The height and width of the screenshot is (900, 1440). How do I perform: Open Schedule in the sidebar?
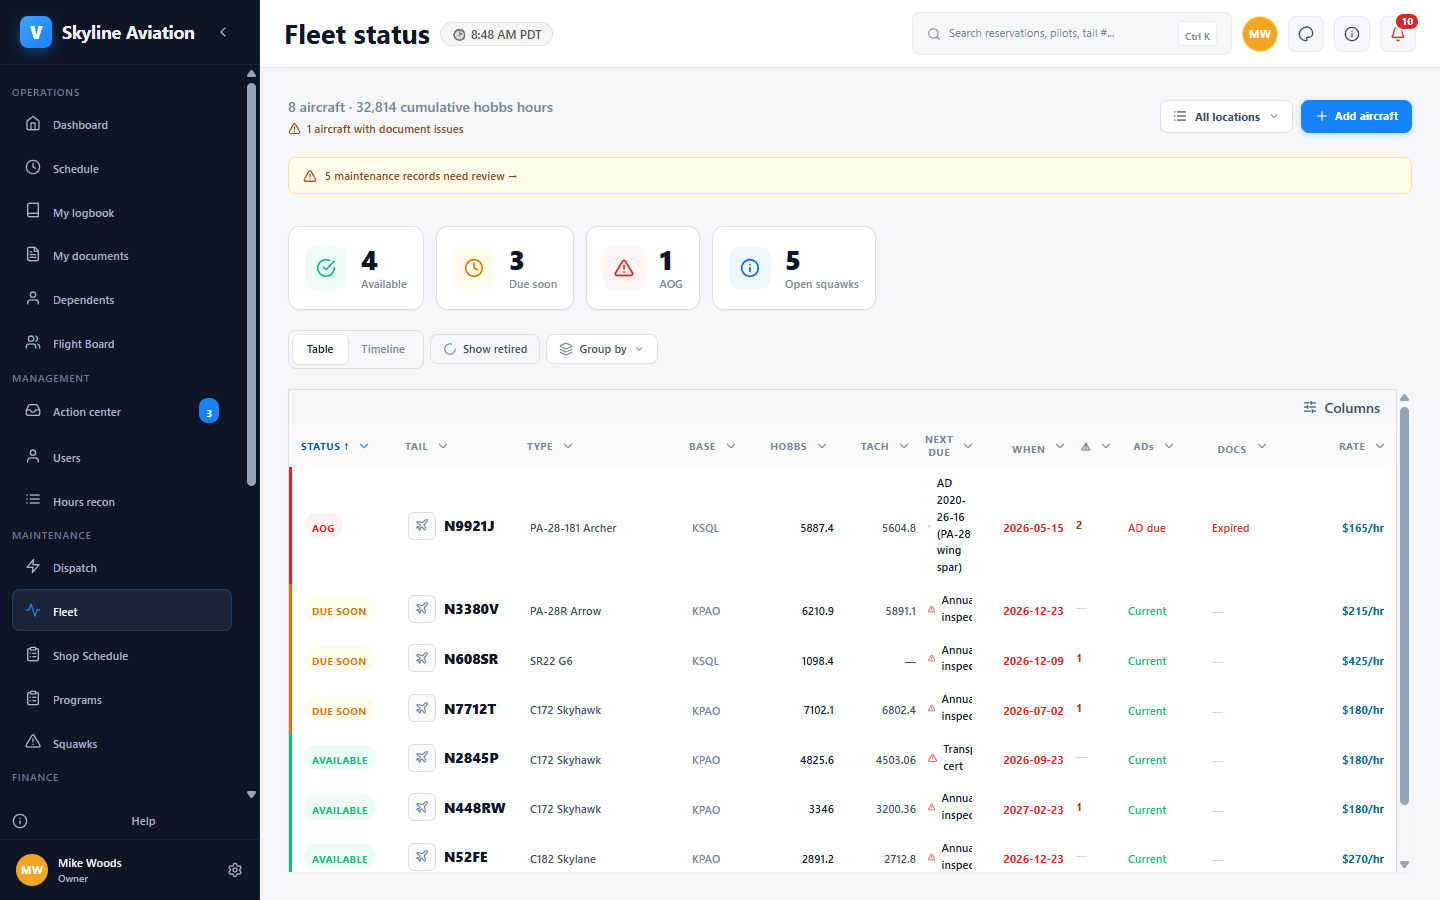click(122, 169)
